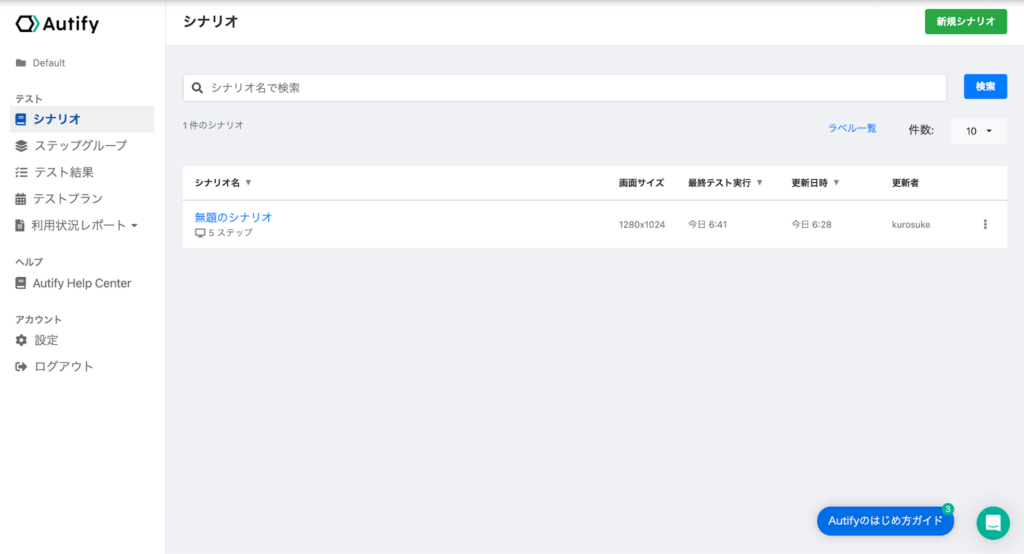
Task: Click the テストプラン calendar icon
Action: click(21, 199)
